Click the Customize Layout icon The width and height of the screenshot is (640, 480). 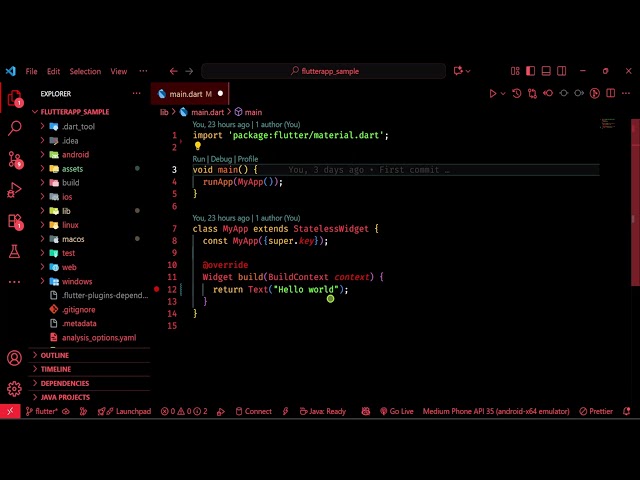pos(515,71)
